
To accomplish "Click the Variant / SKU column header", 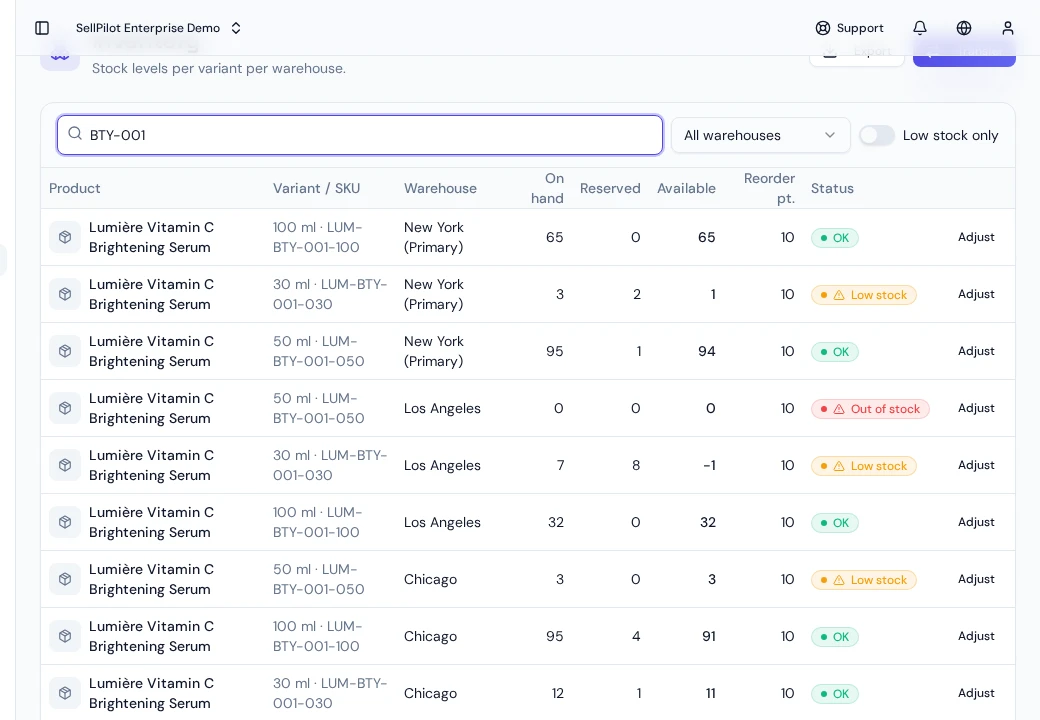I will tap(316, 188).
